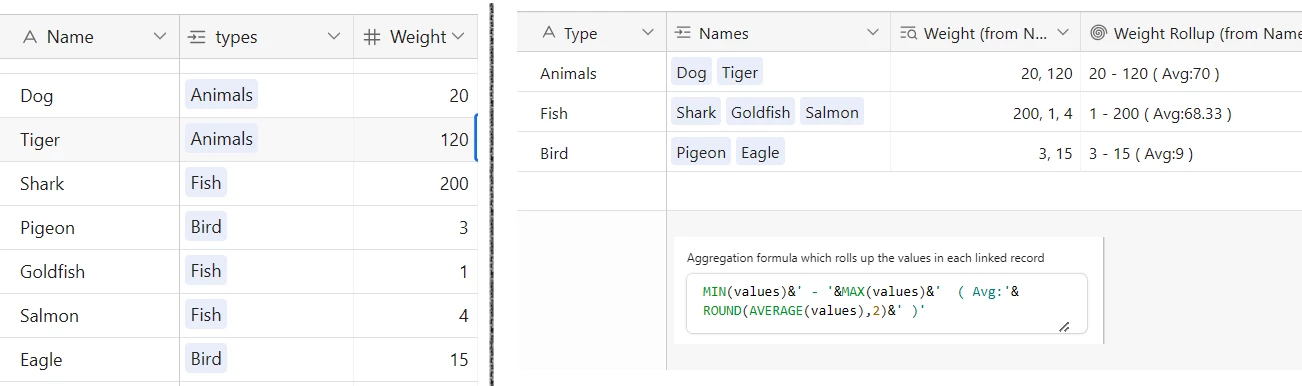The width and height of the screenshot is (1302, 386).
Task: Click the Eagle linked record chip
Action: coord(760,152)
